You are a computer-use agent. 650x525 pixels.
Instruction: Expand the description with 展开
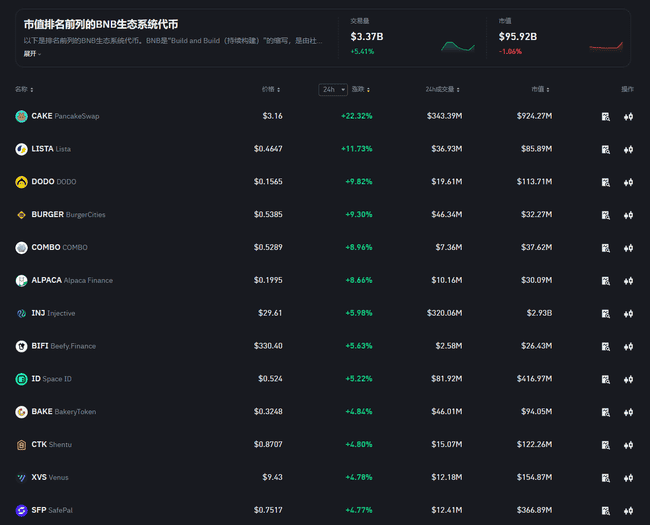pos(33,54)
